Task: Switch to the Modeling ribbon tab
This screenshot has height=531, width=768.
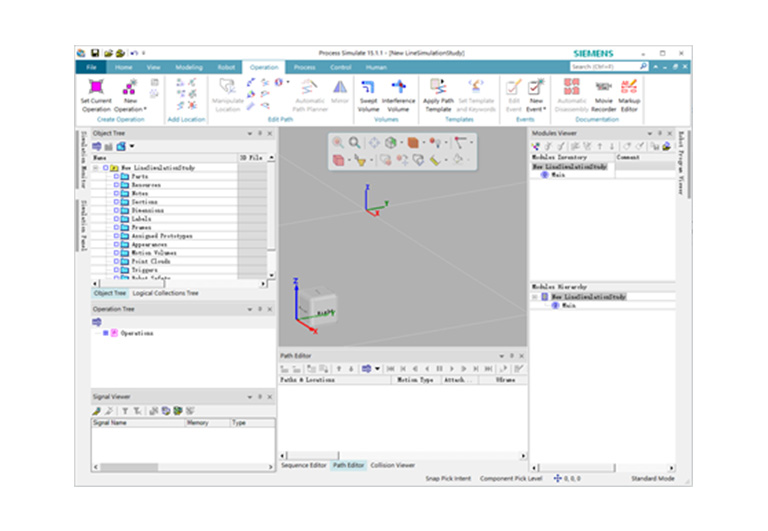Action: point(189,67)
